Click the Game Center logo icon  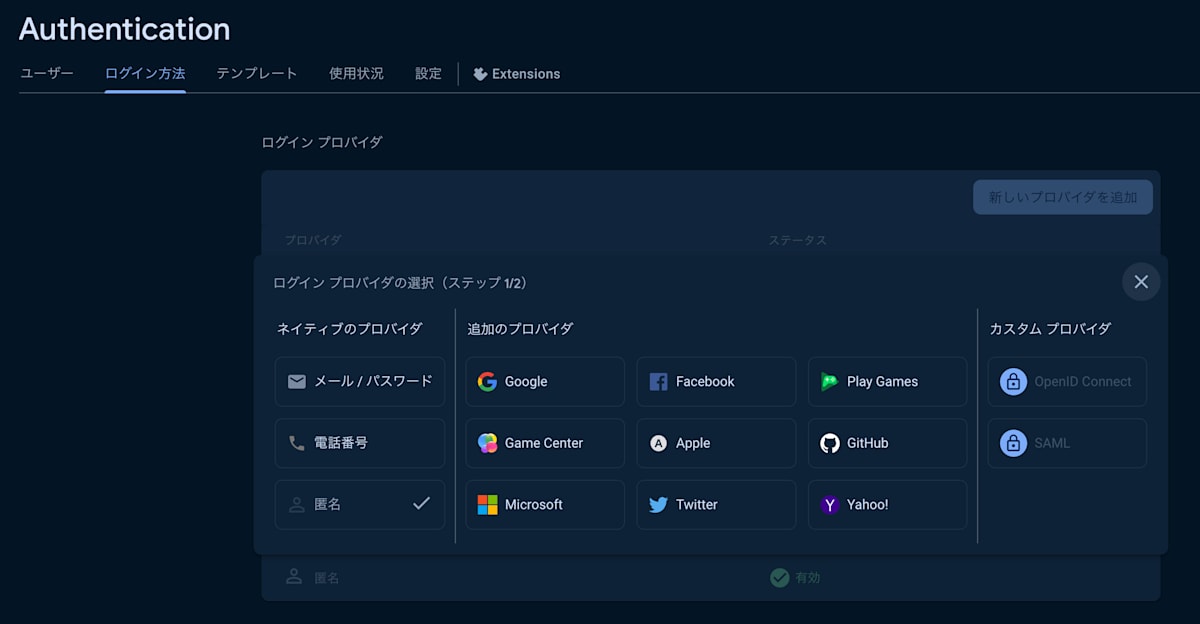click(x=487, y=443)
